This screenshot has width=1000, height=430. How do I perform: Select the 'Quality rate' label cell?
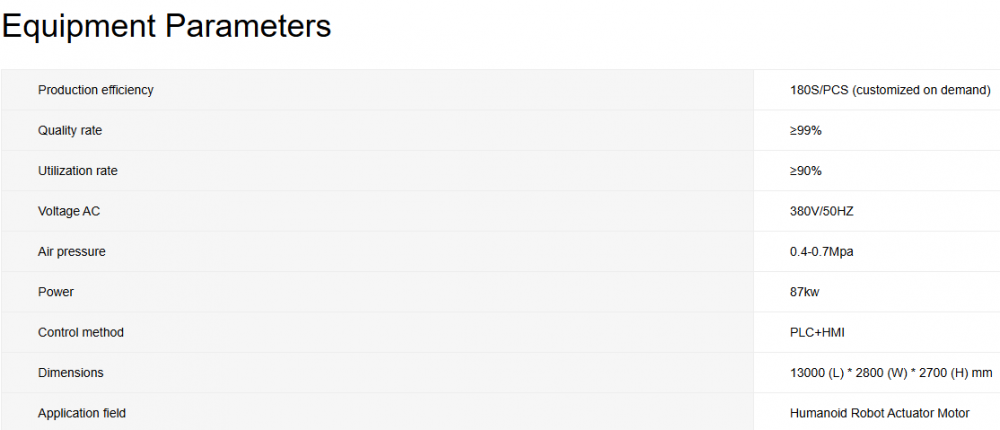point(70,130)
